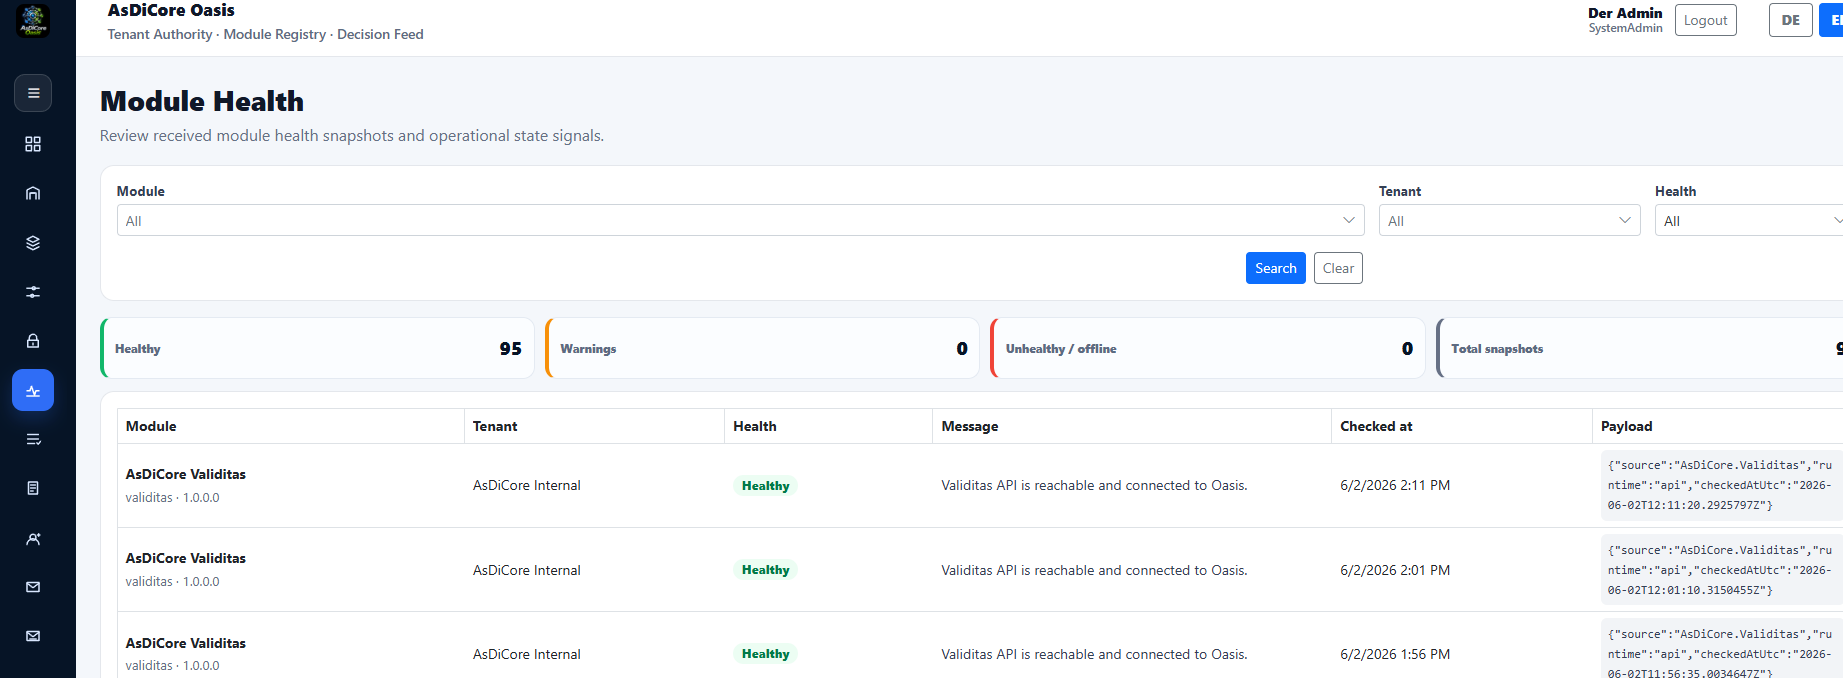Switch language to DE
Viewport: 1843px width, 678px height.
pos(1790,20)
